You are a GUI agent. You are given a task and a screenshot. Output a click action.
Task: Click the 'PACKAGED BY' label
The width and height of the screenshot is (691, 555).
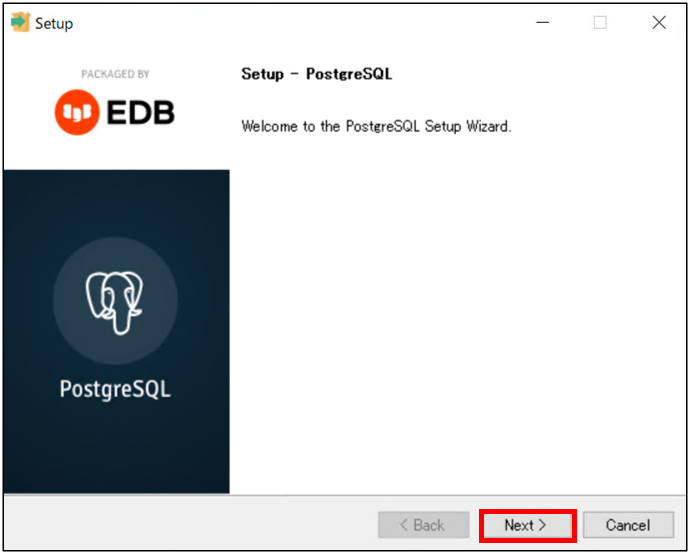[115, 74]
